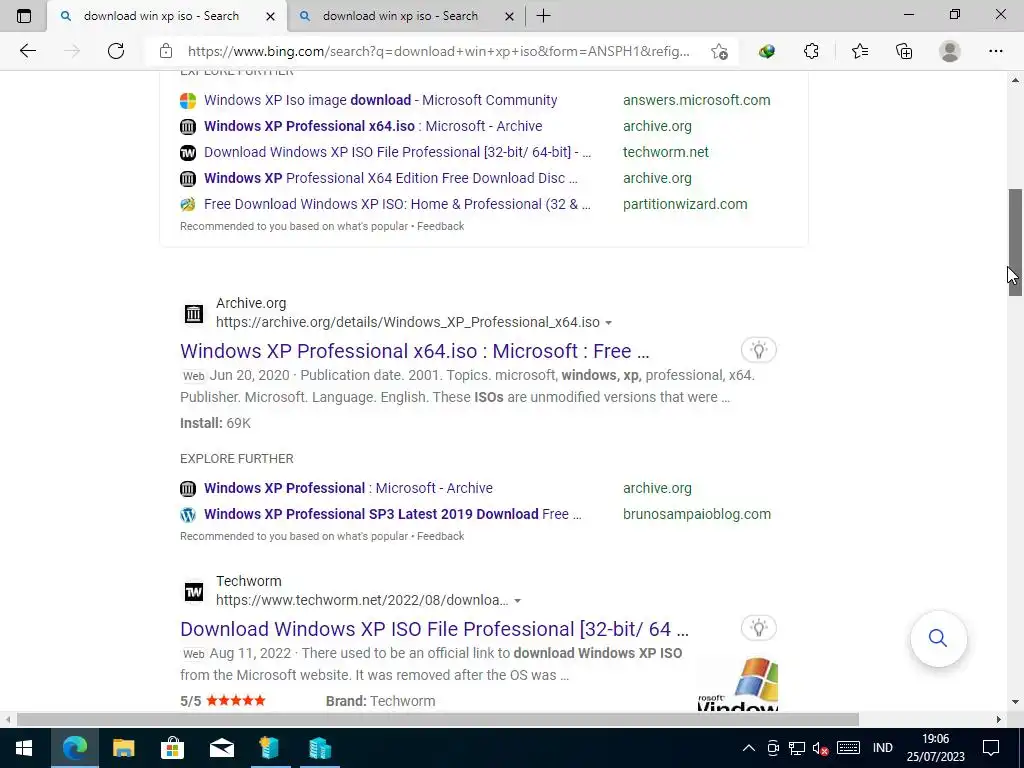Add this page to favorites star

click(719, 52)
